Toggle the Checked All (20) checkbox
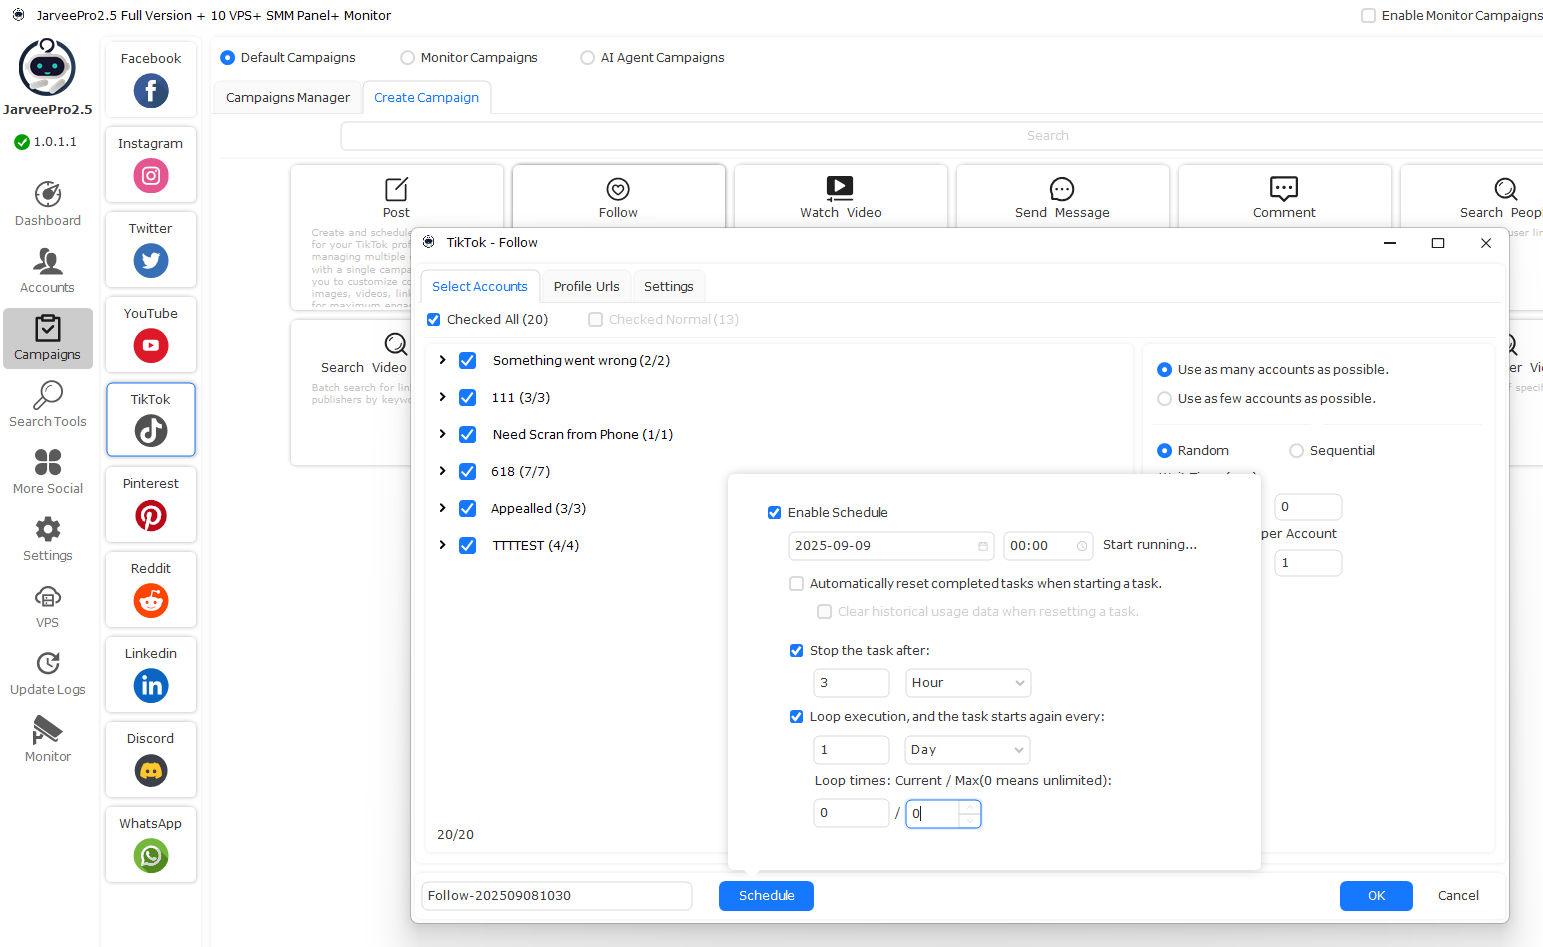The image size is (1543, 947). coord(434,320)
